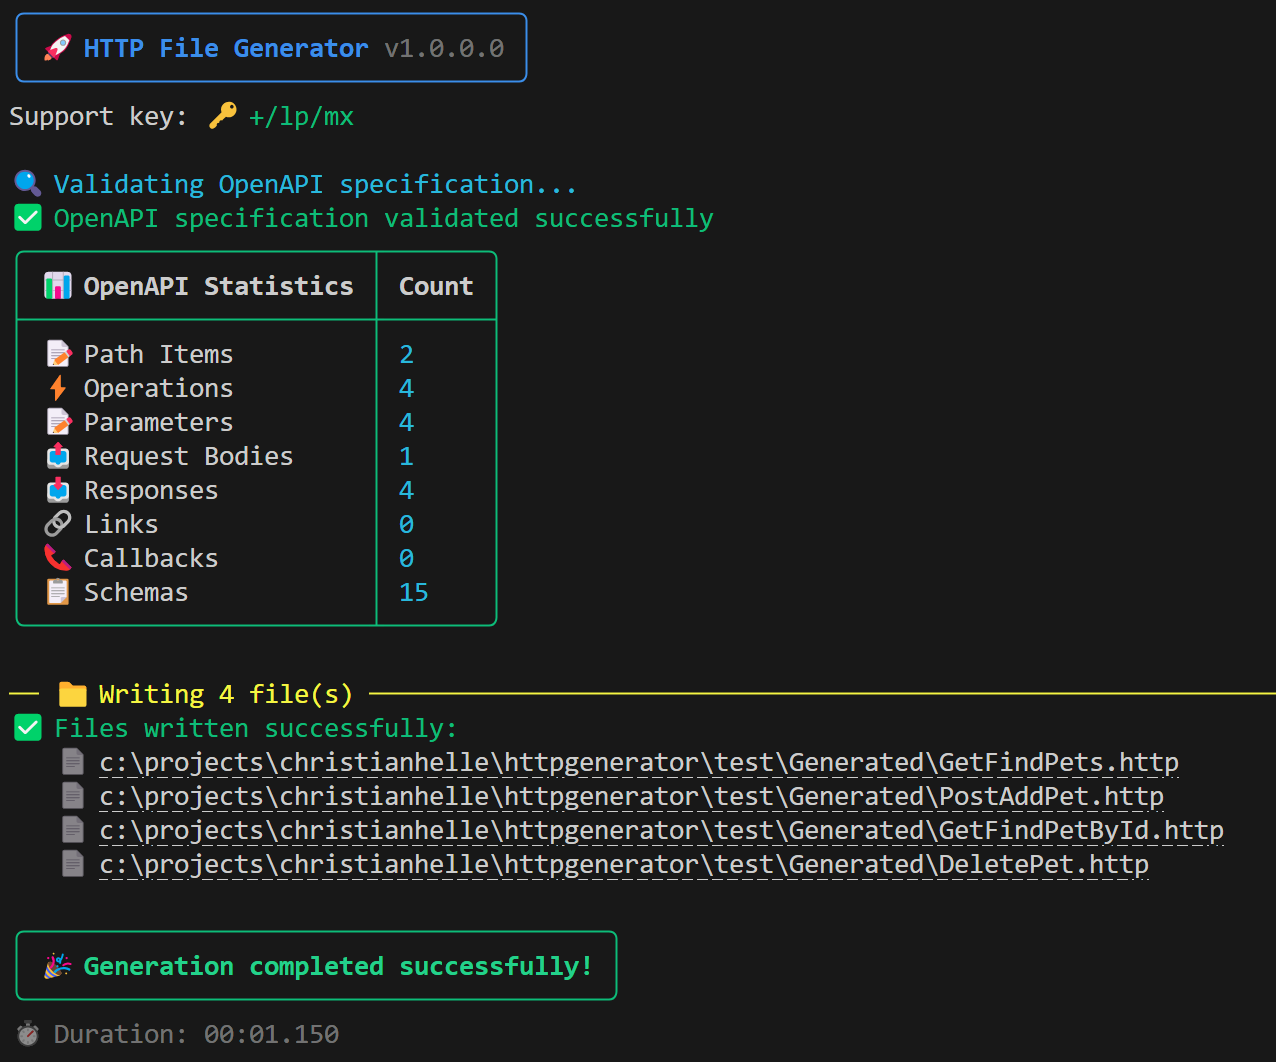This screenshot has width=1276, height=1062.
Task: Click the rocket icon in the title box
Action: coord(58,48)
